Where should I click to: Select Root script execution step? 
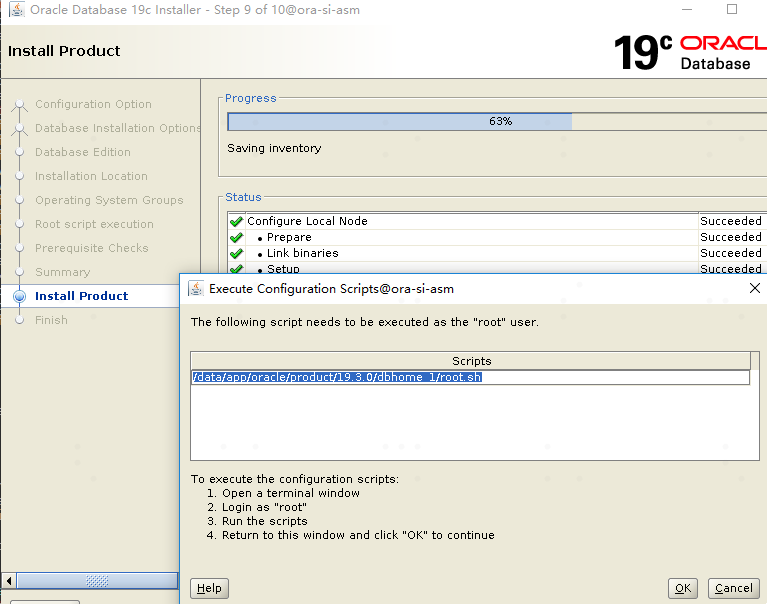[94, 224]
